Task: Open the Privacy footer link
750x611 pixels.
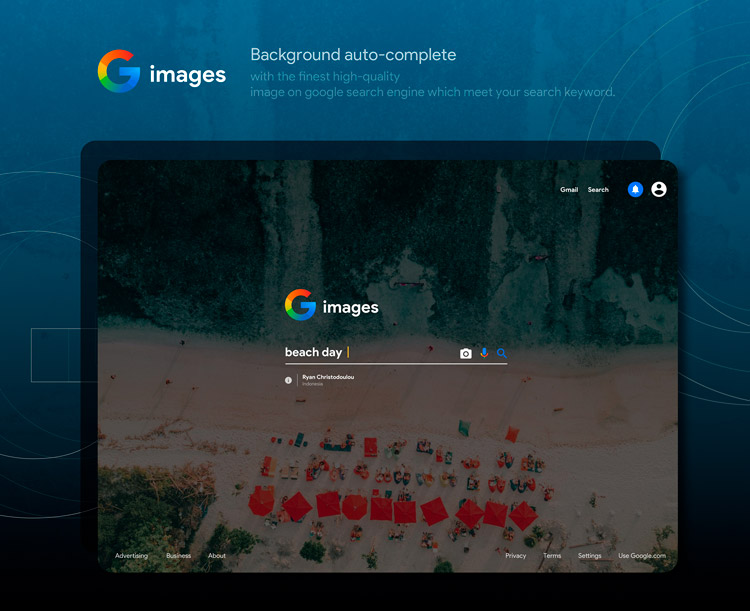Action: coord(516,556)
